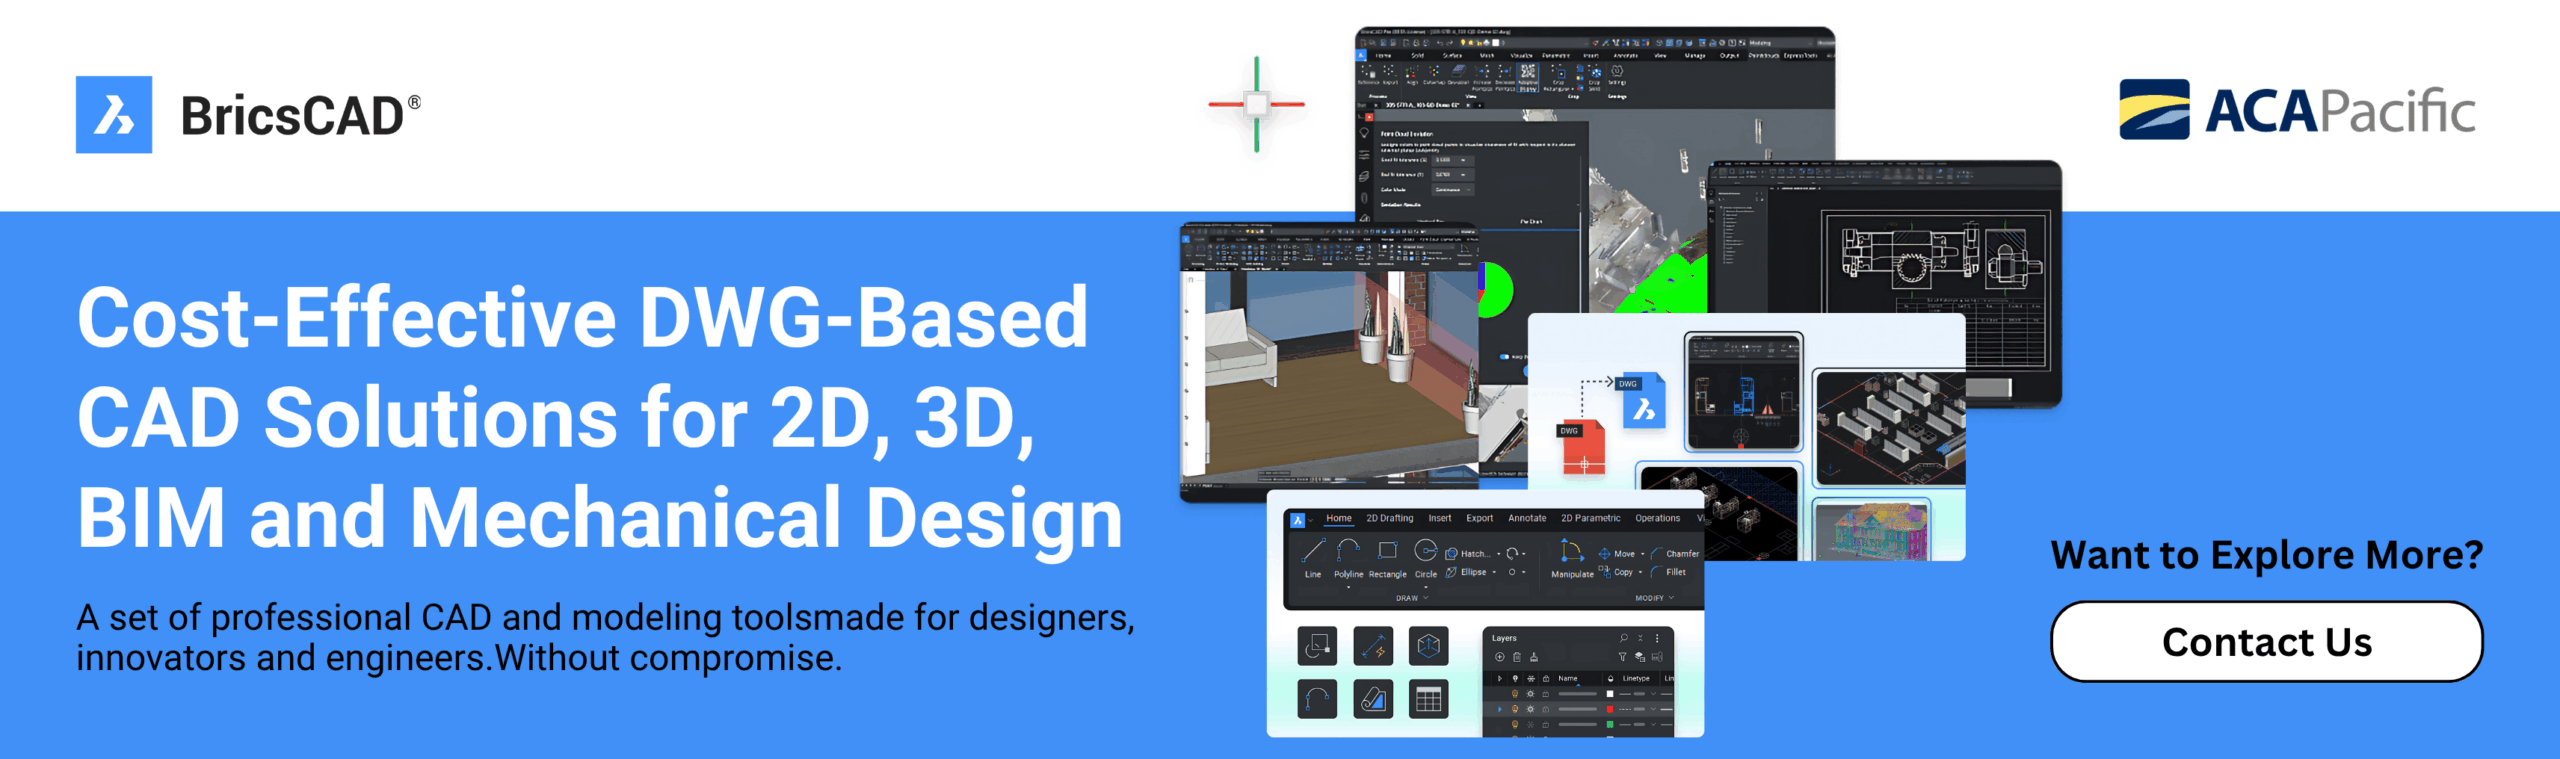Toggle freeze sun icon on the white layer
Viewport: 2560px width, 759px height.
pyautogui.click(x=1530, y=693)
